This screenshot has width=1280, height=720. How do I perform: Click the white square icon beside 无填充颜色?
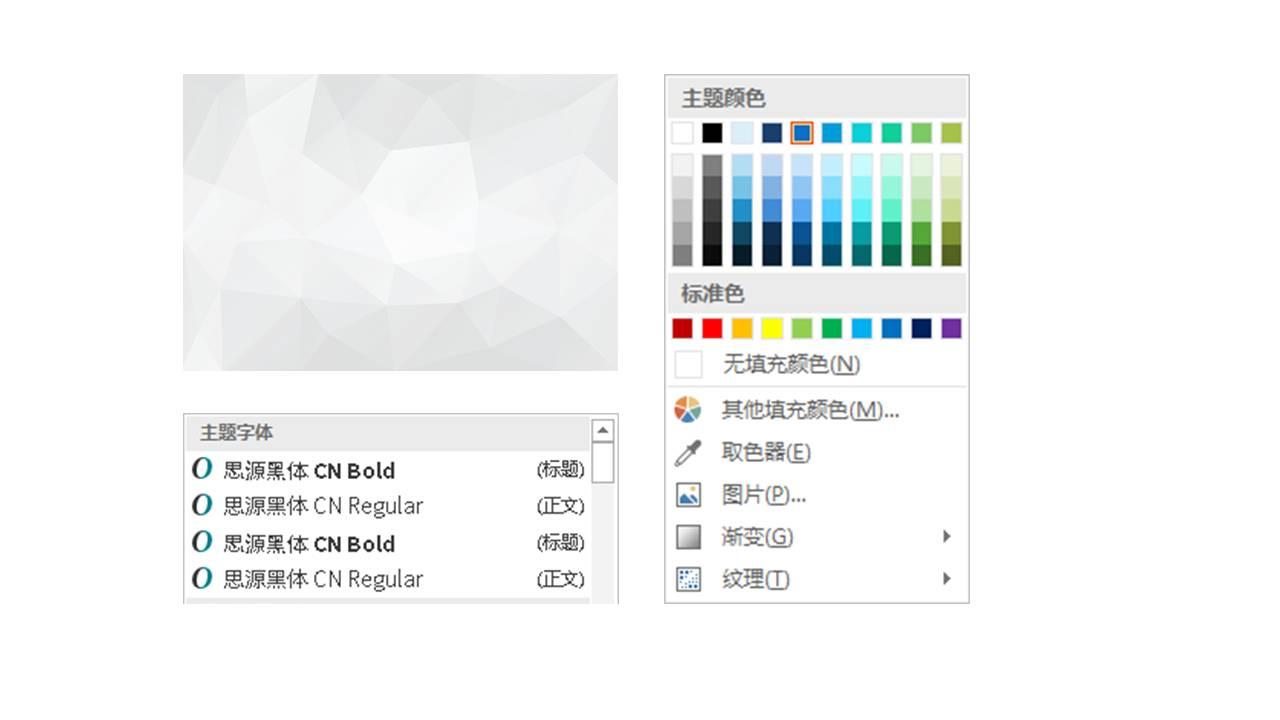(x=689, y=366)
